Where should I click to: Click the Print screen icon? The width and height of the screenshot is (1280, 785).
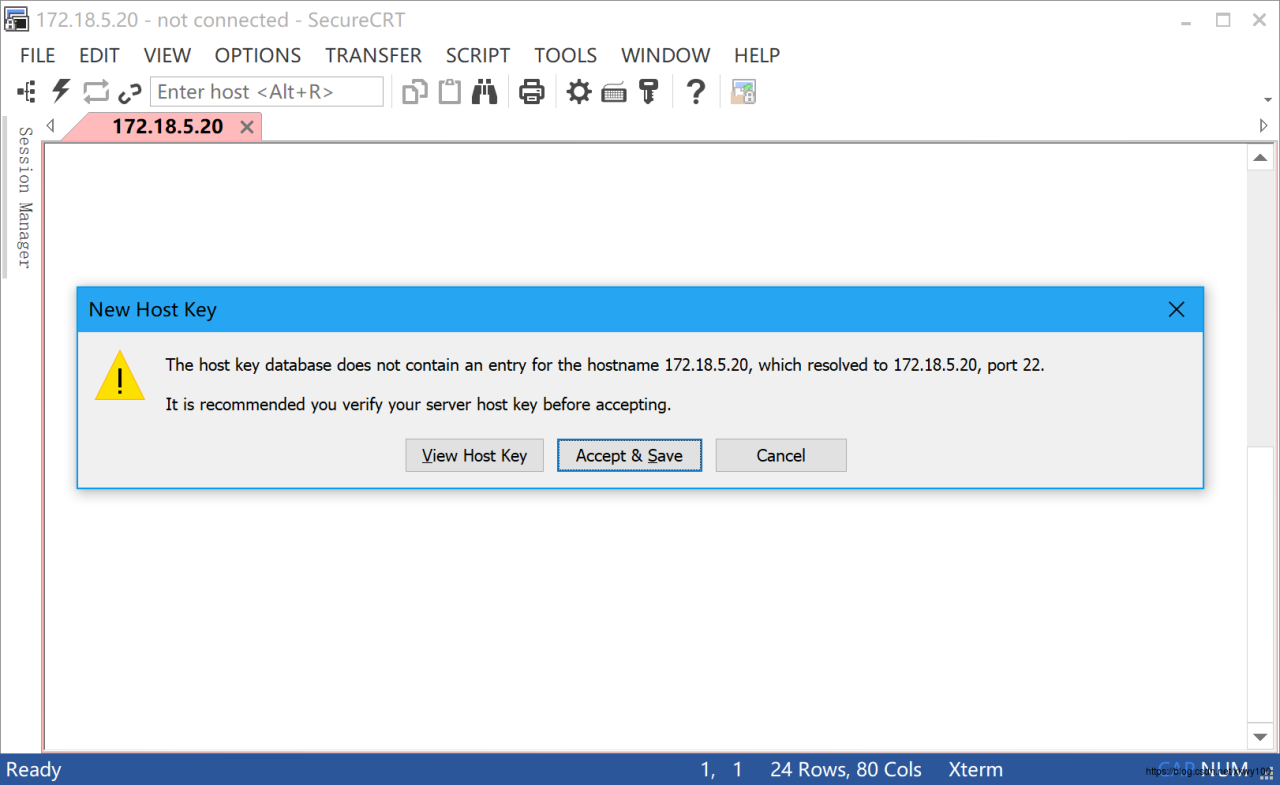click(531, 91)
